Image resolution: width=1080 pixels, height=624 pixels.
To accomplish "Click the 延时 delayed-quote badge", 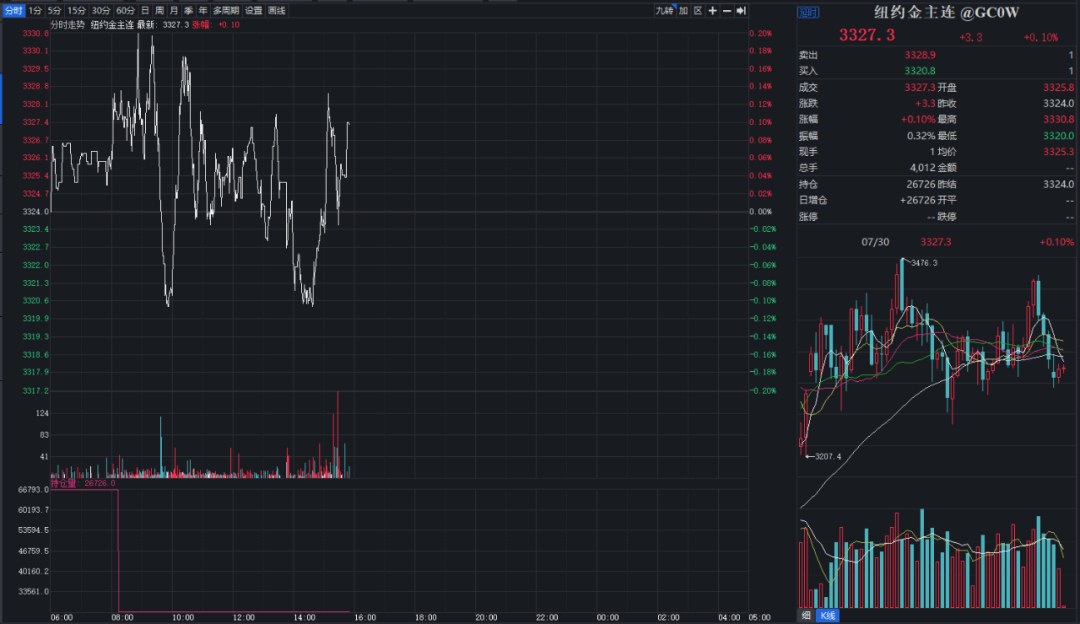I will pyautogui.click(x=807, y=12).
